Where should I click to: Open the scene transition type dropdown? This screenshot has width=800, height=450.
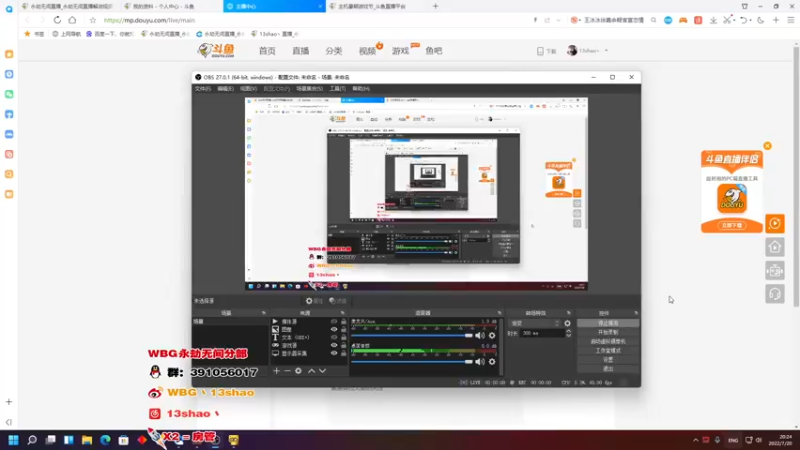[x=535, y=323]
